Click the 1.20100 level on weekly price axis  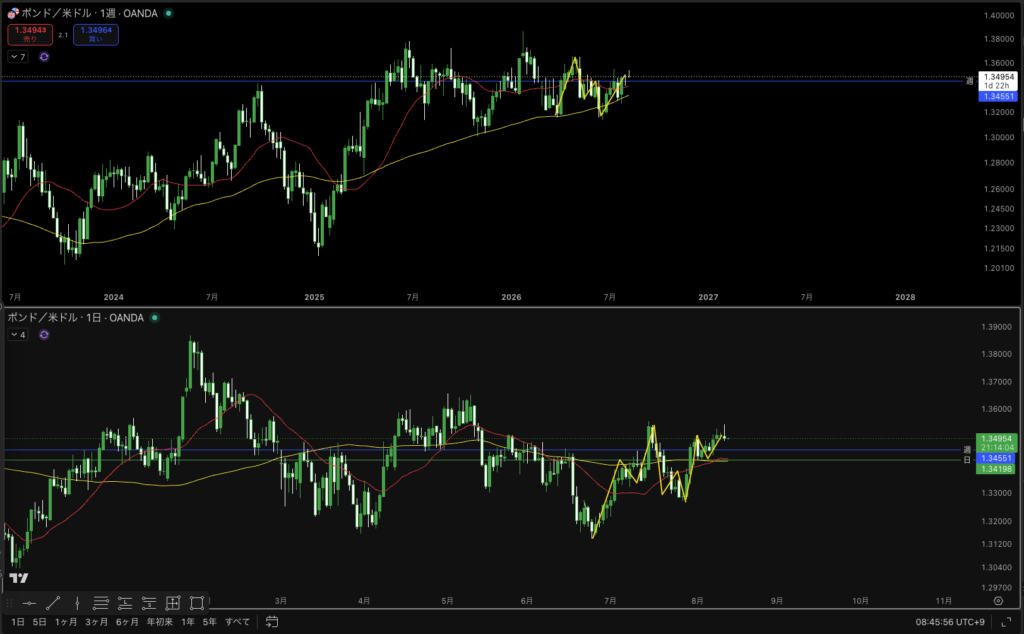(999, 268)
